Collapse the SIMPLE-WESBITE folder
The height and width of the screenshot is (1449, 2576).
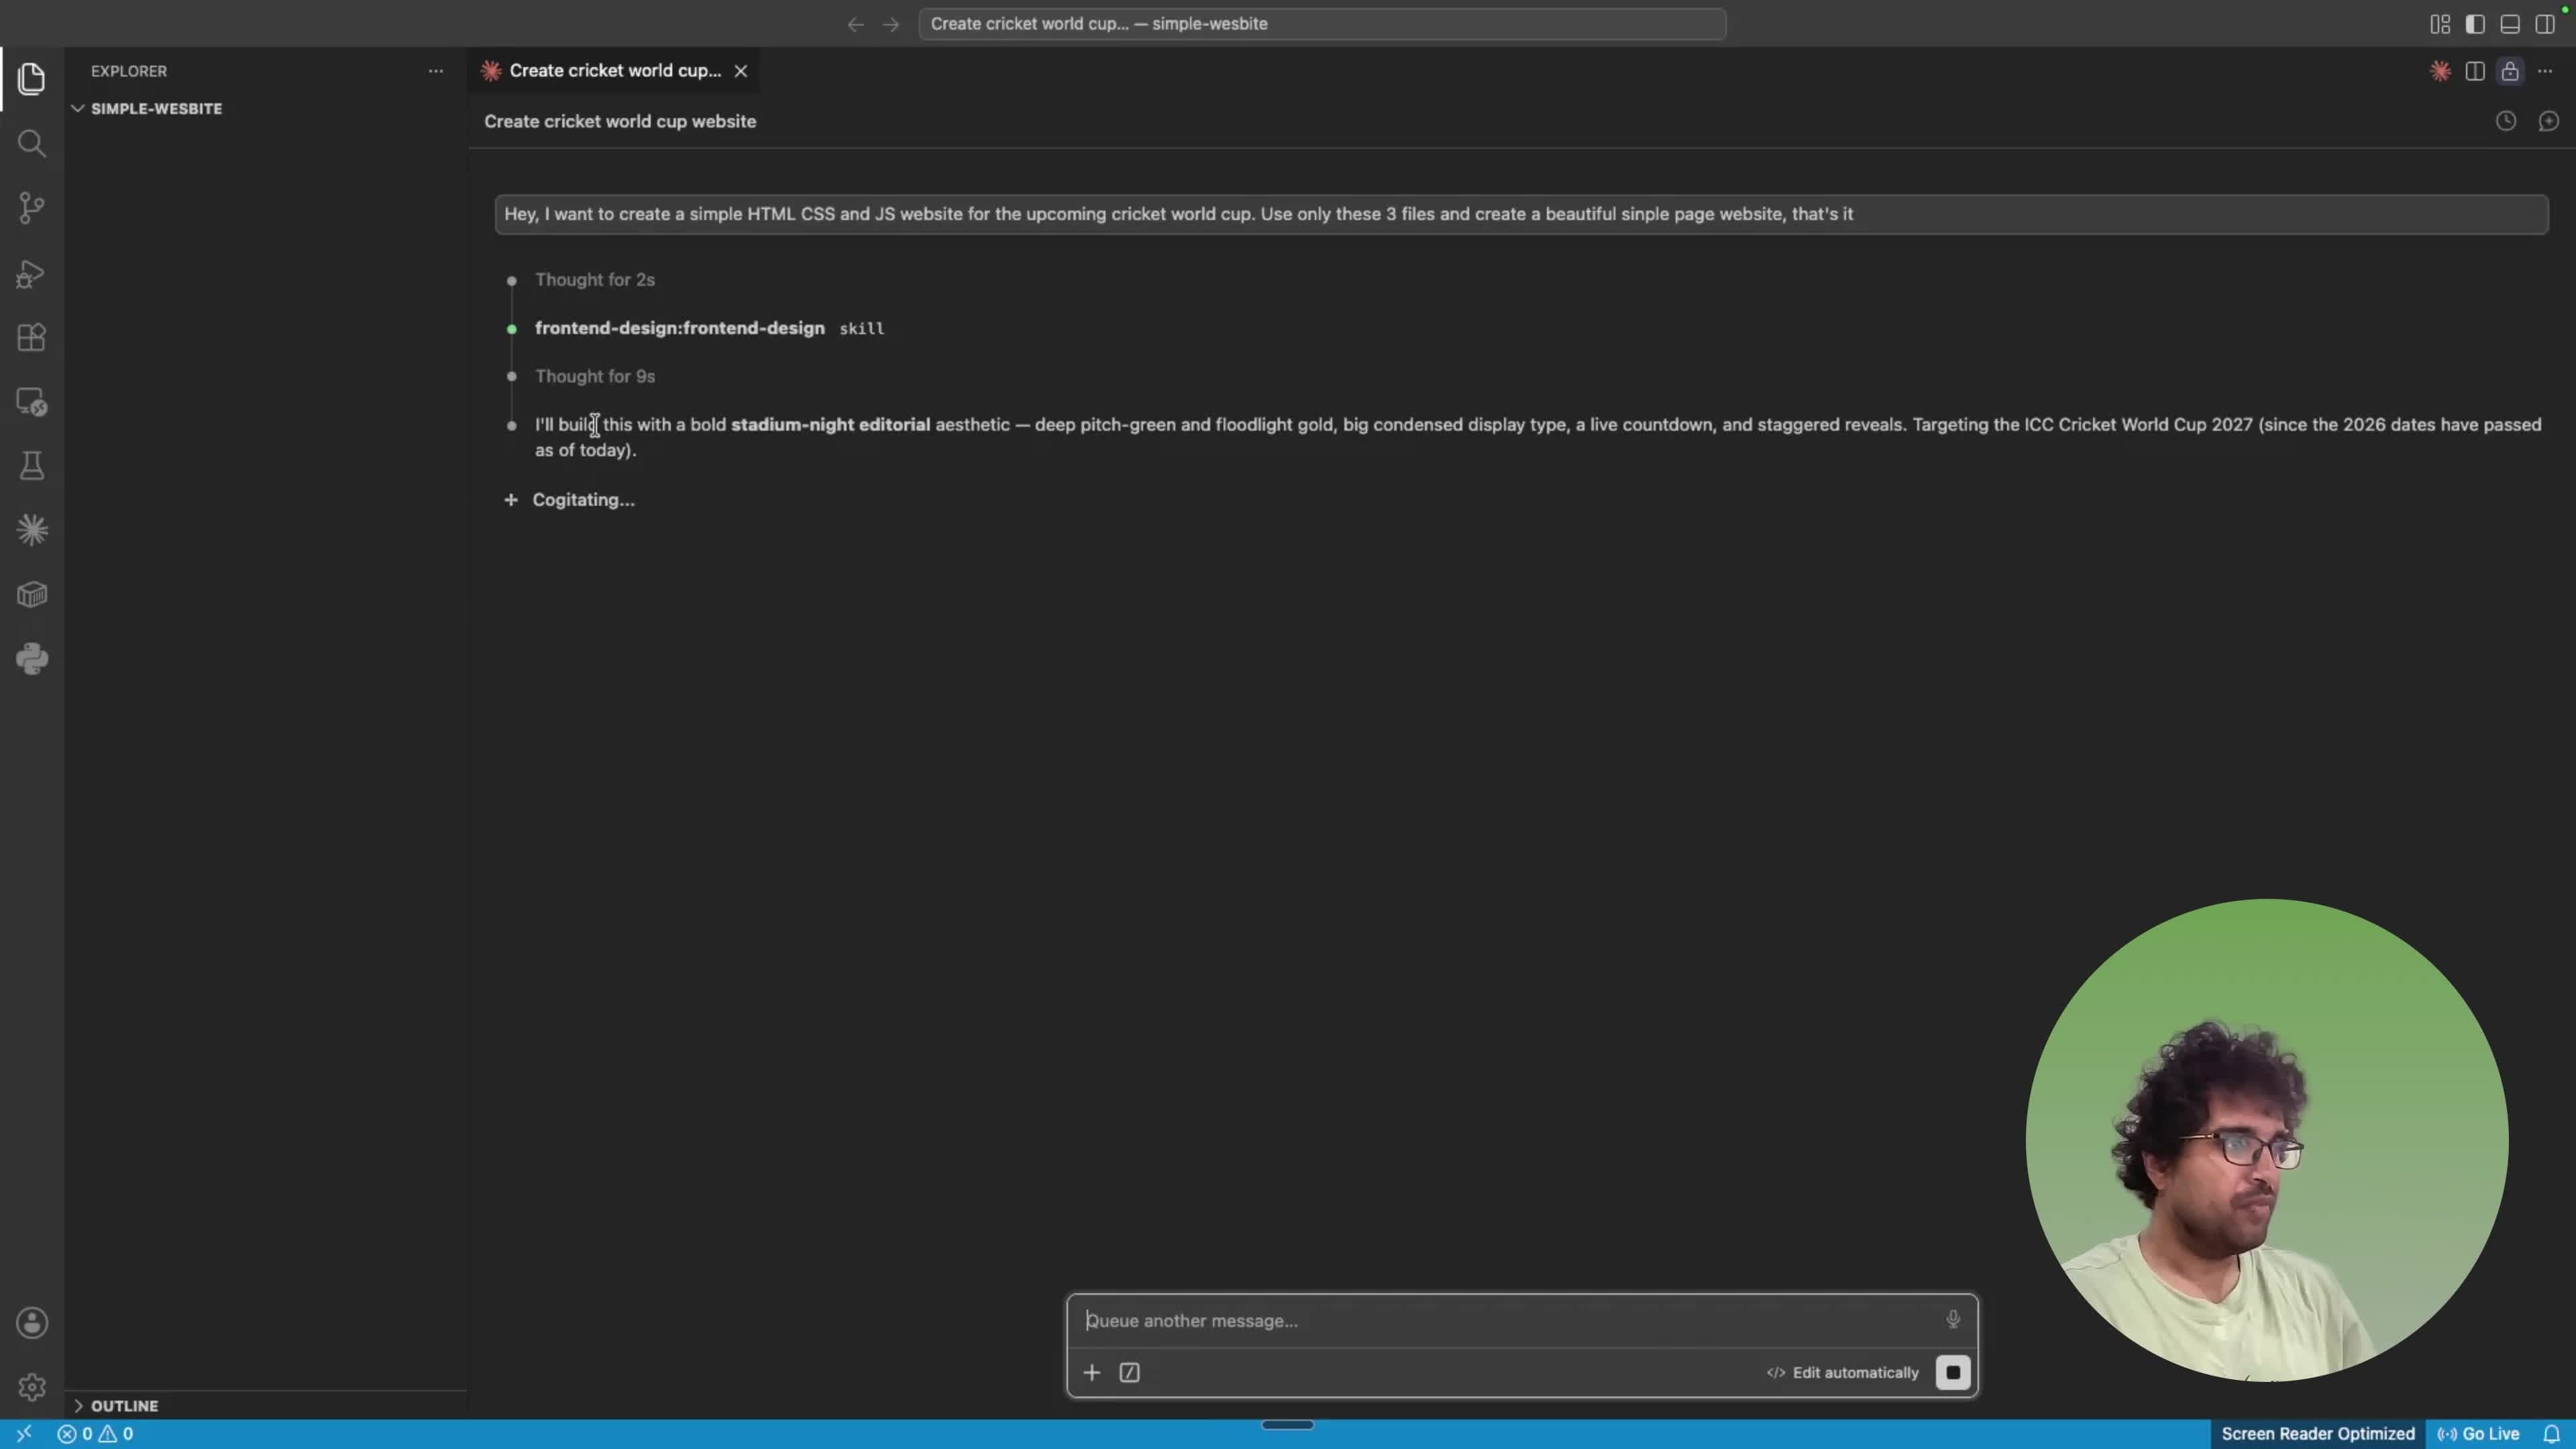(156, 108)
